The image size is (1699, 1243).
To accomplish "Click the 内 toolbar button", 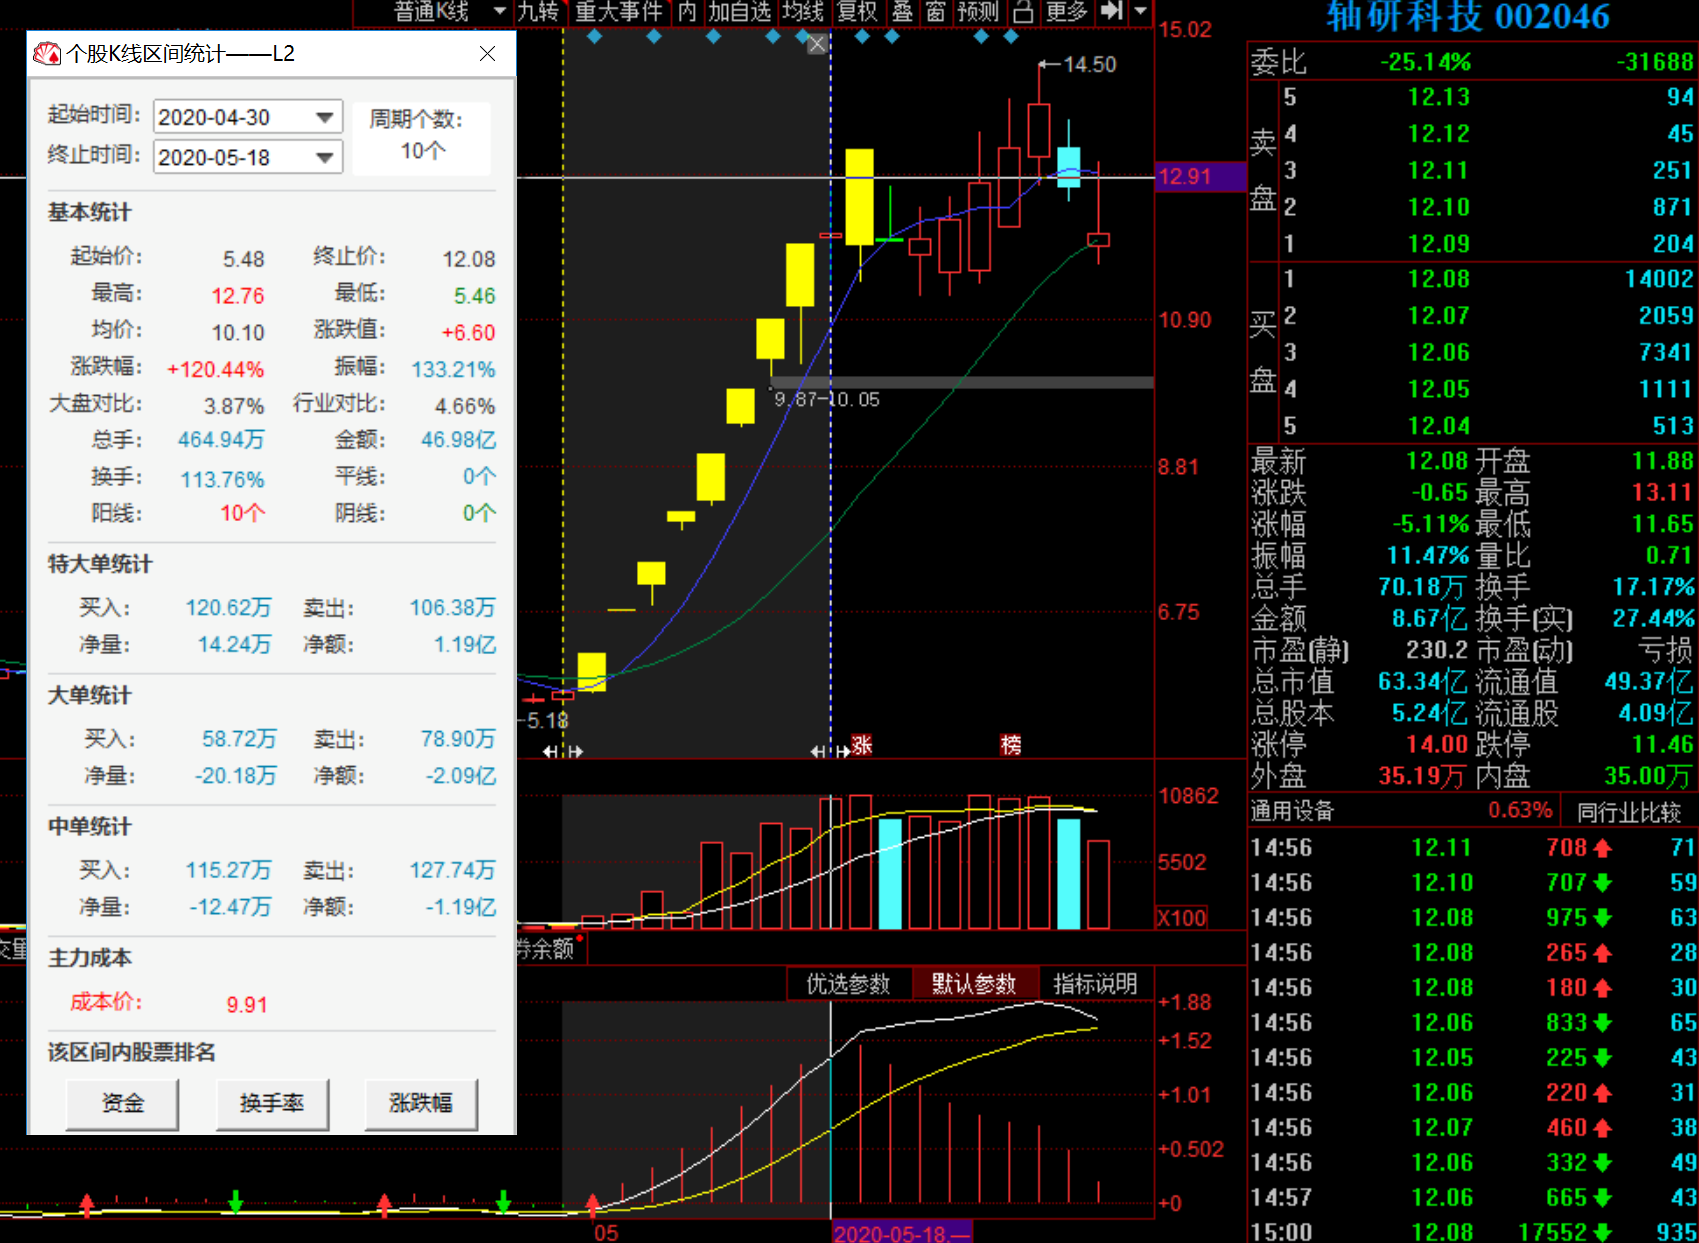I will (x=687, y=12).
